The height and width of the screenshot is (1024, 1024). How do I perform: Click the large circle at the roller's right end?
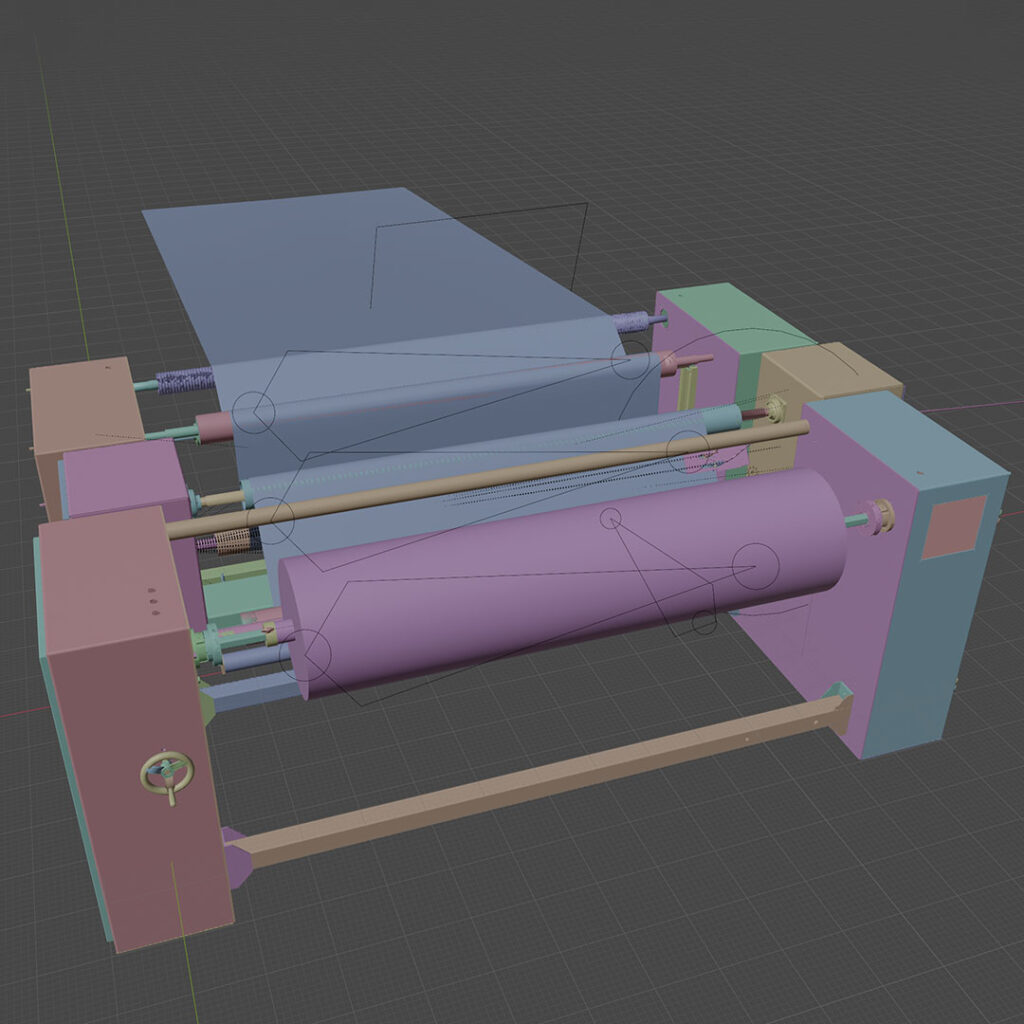(x=755, y=567)
